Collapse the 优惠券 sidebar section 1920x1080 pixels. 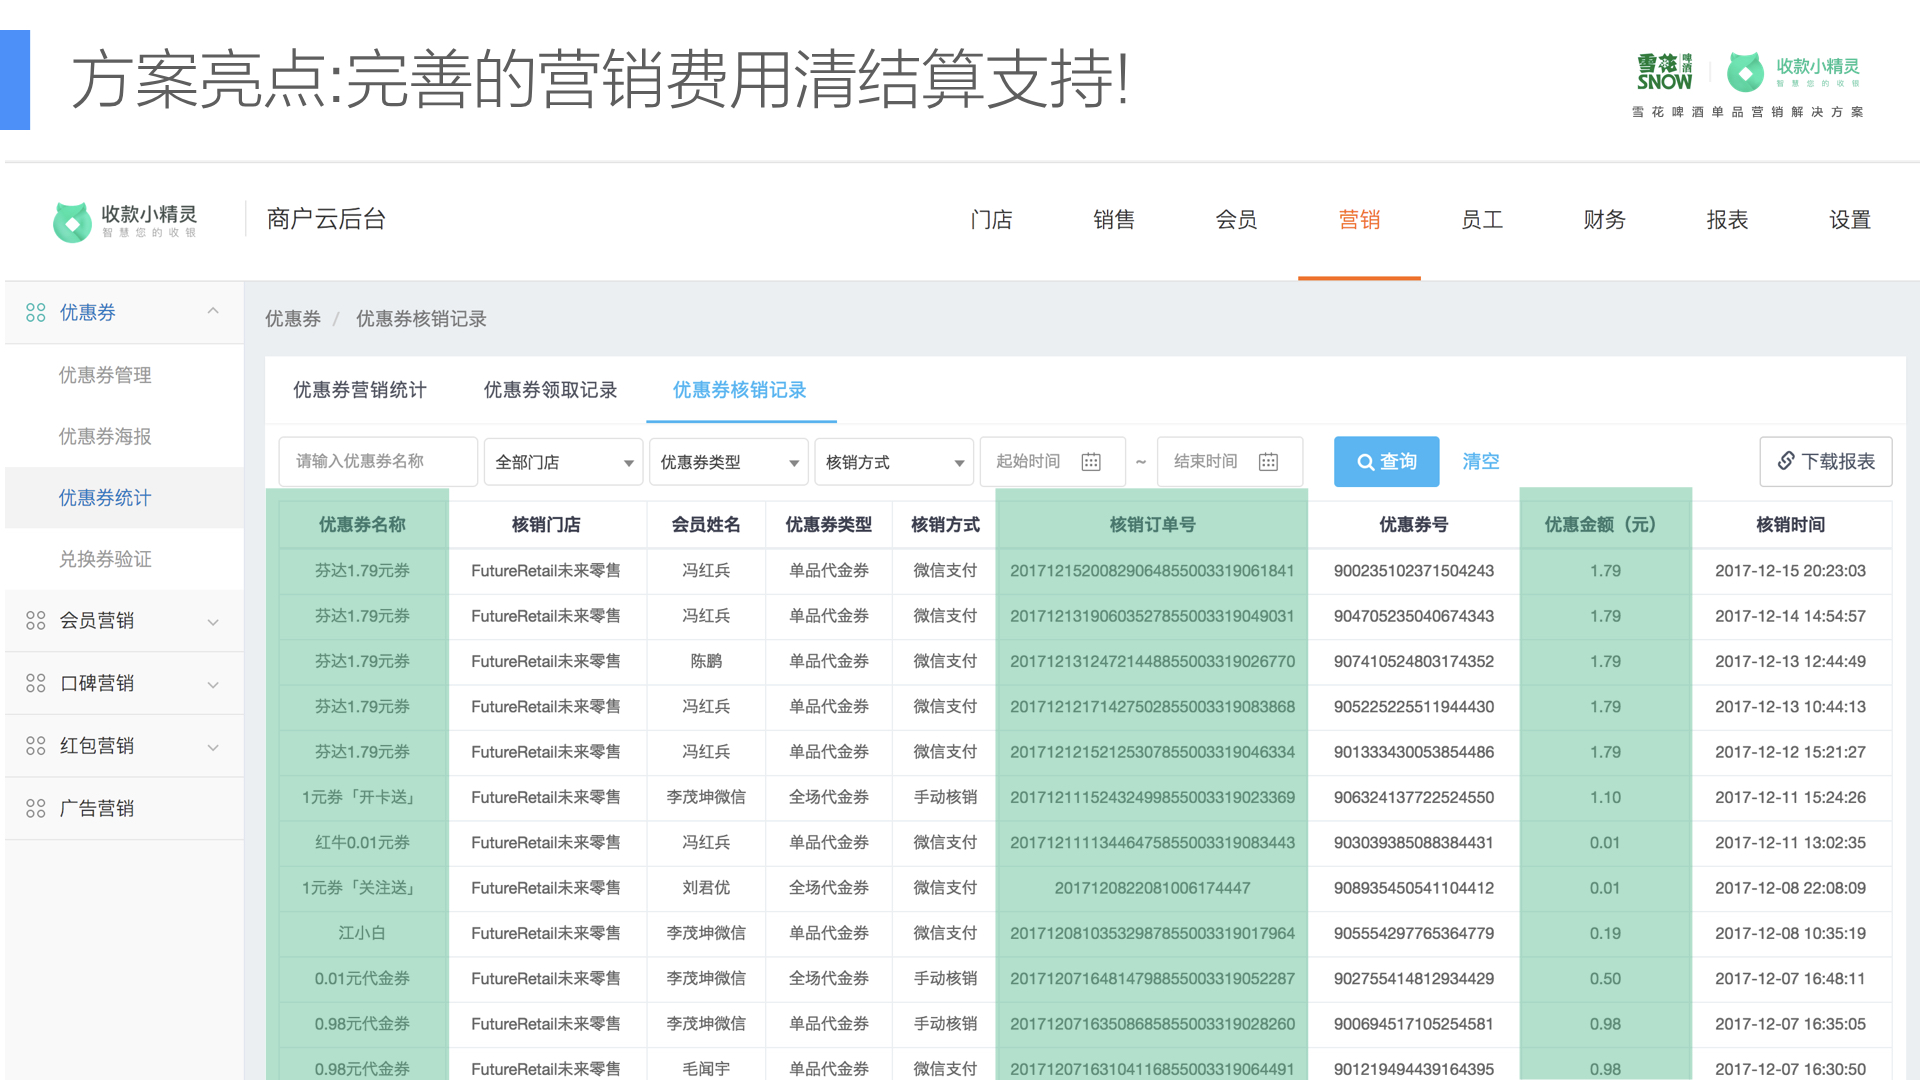tap(213, 312)
